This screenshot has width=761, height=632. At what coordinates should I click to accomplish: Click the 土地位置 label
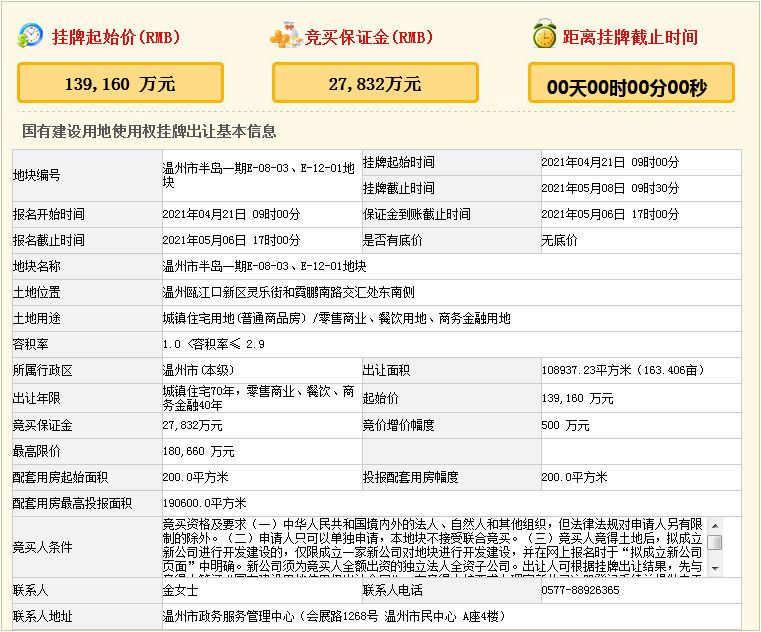tap(36, 292)
